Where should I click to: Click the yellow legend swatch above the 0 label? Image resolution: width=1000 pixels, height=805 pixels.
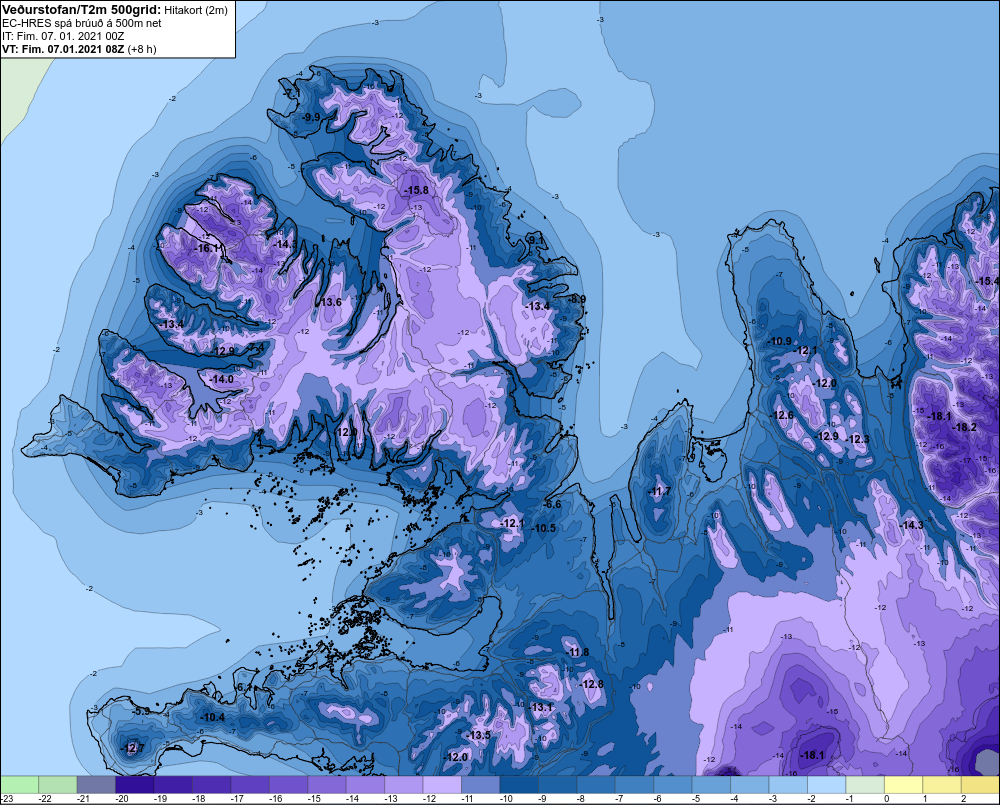pos(904,785)
